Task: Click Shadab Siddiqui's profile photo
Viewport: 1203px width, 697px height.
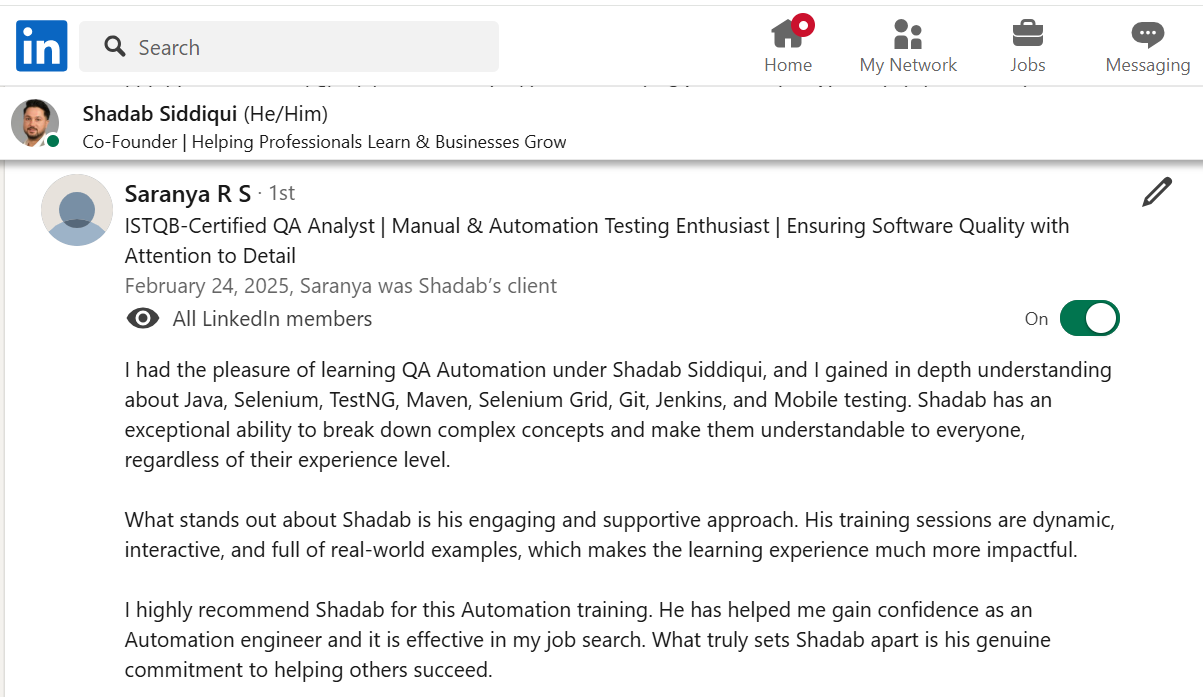Action: [35, 123]
